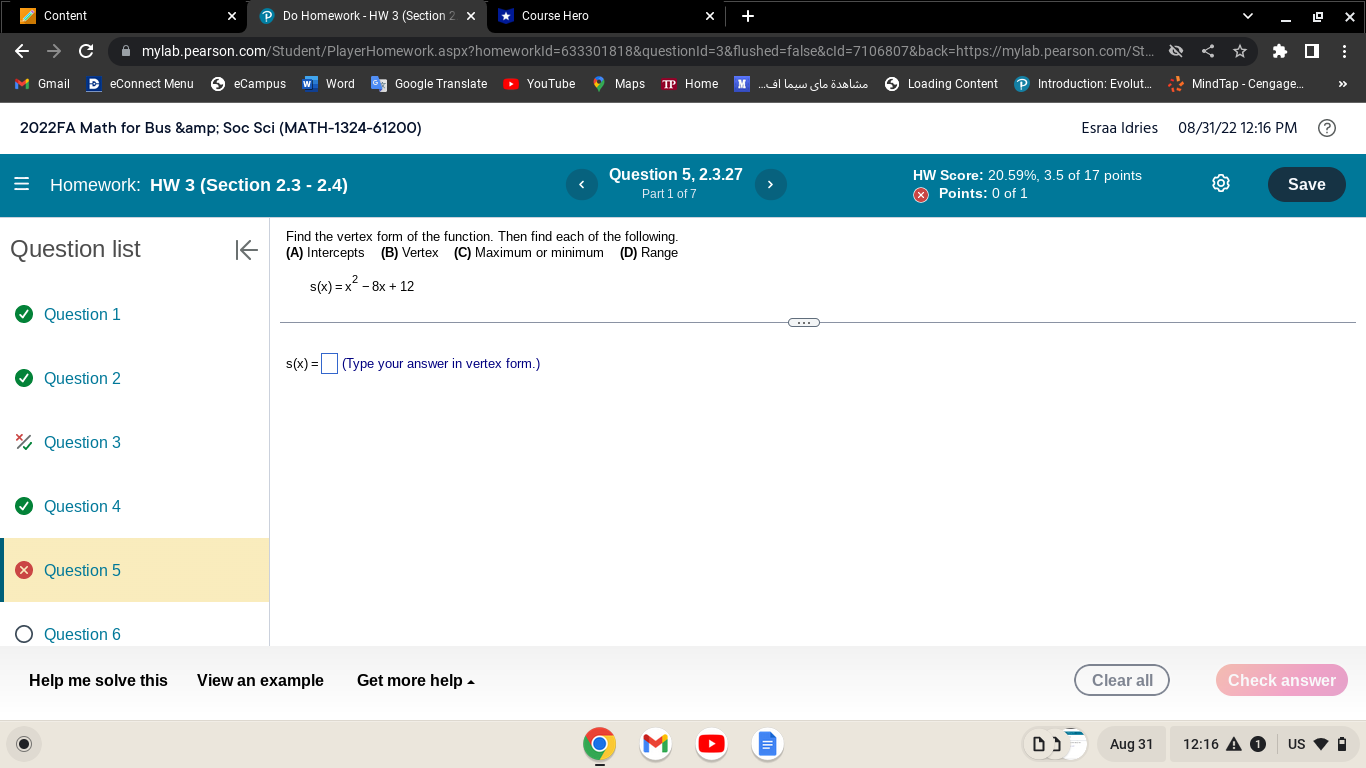Click Help me solve this

tap(97, 680)
